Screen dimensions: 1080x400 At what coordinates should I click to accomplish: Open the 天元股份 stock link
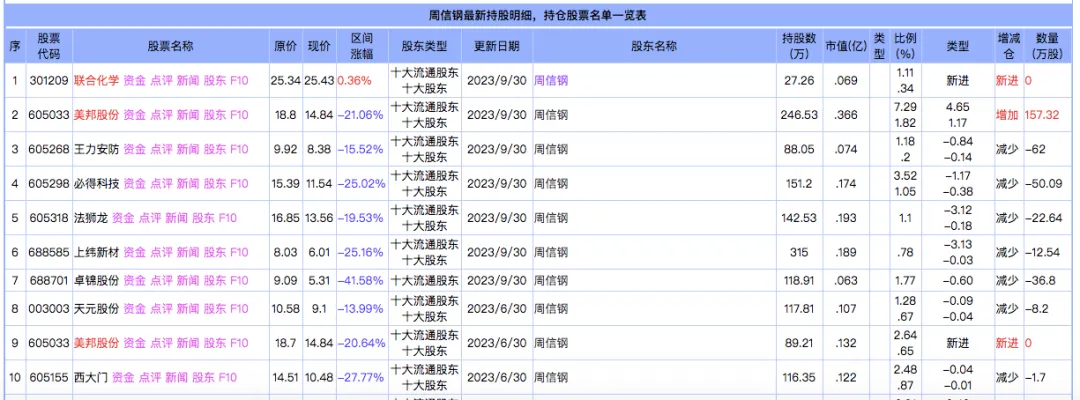[x=96, y=308]
